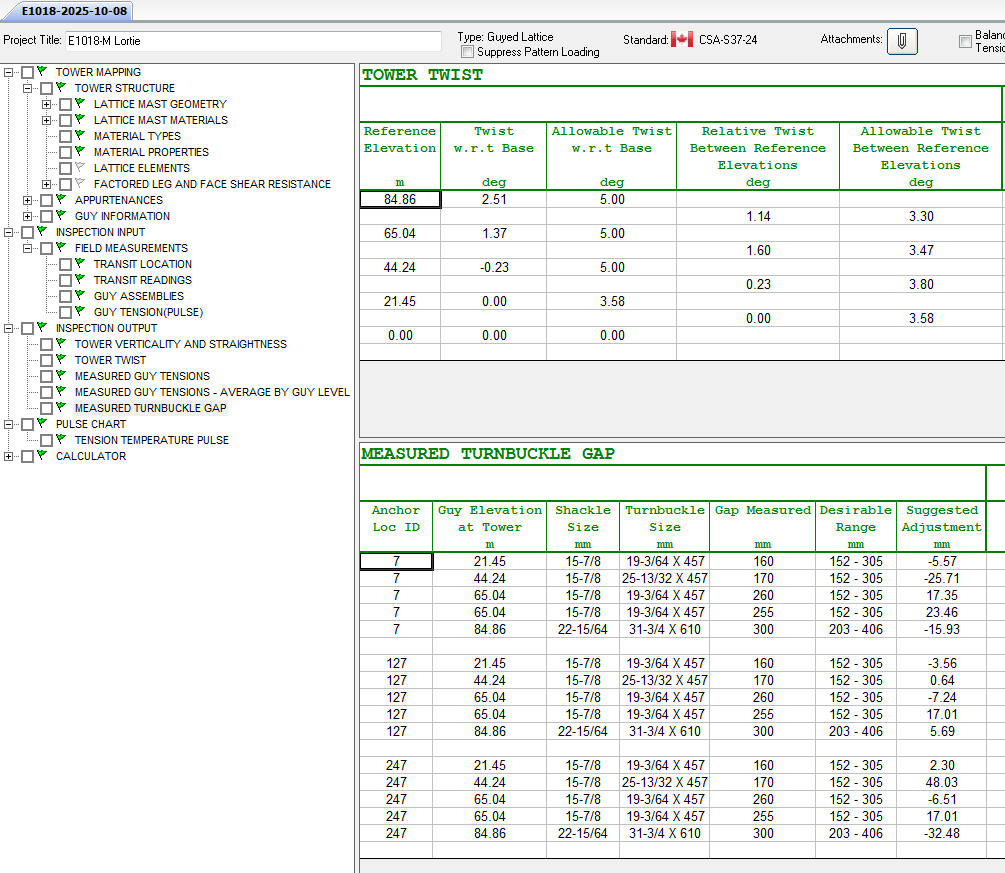This screenshot has height=873, width=1005.
Task: Click green flag icon beside PULSE CHART
Action: 42,423
